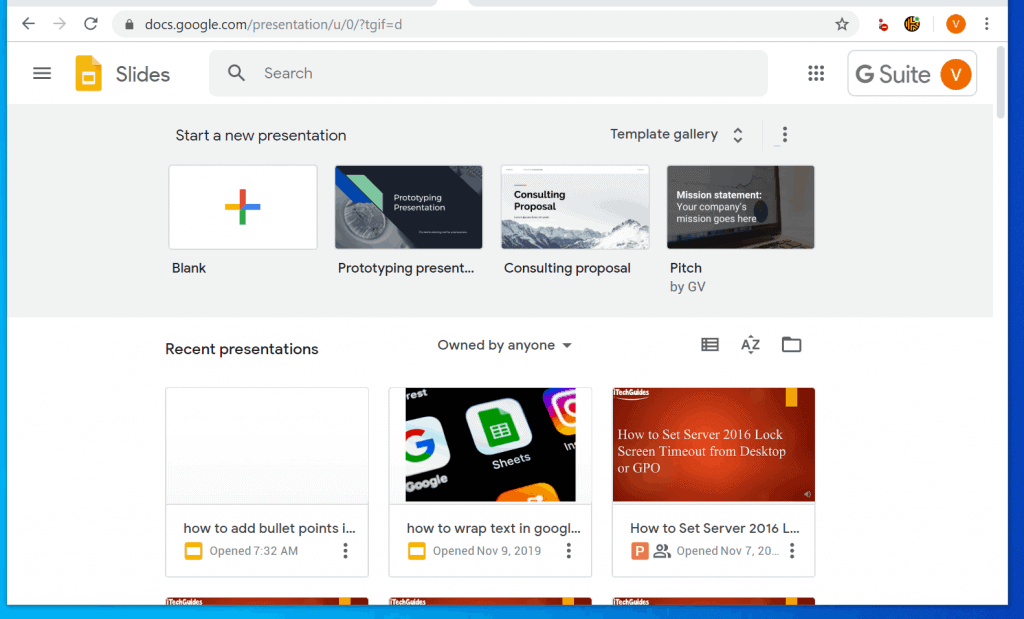The height and width of the screenshot is (619, 1024).
Task: Click the red extension icon in Chrome toolbar
Action: pos(883,25)
